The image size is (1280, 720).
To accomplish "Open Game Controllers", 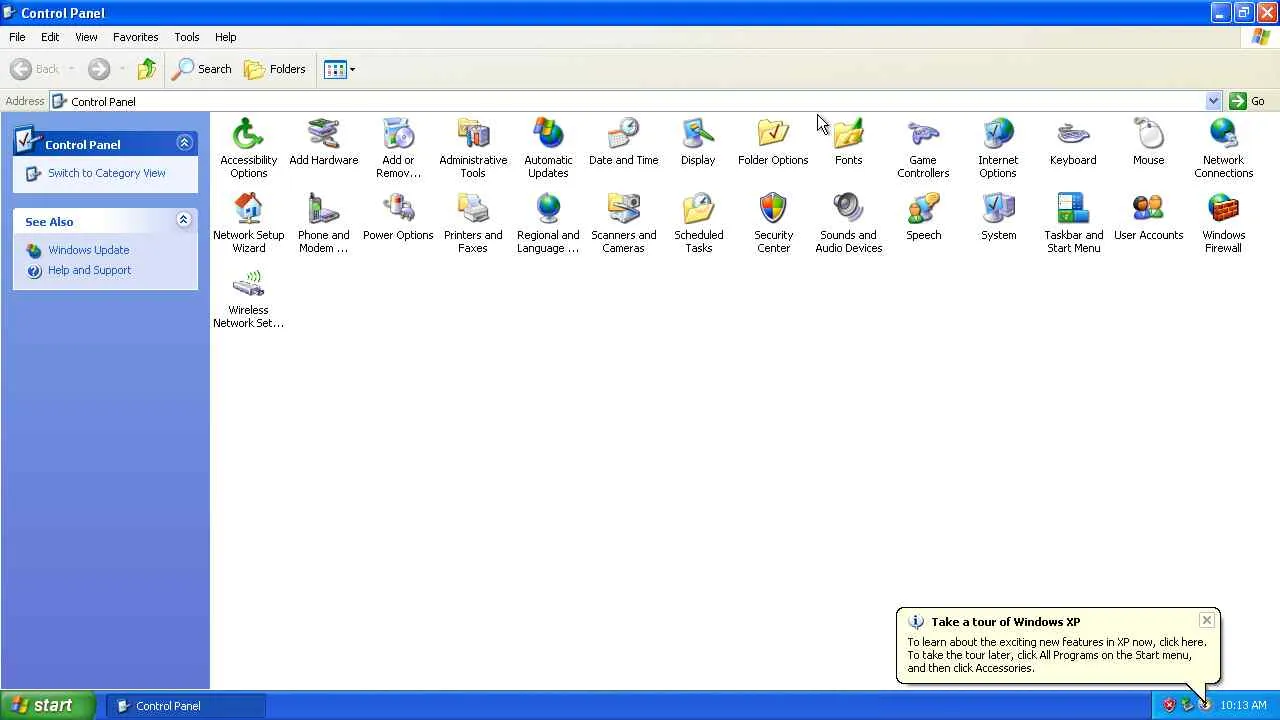I will point(923,147).
